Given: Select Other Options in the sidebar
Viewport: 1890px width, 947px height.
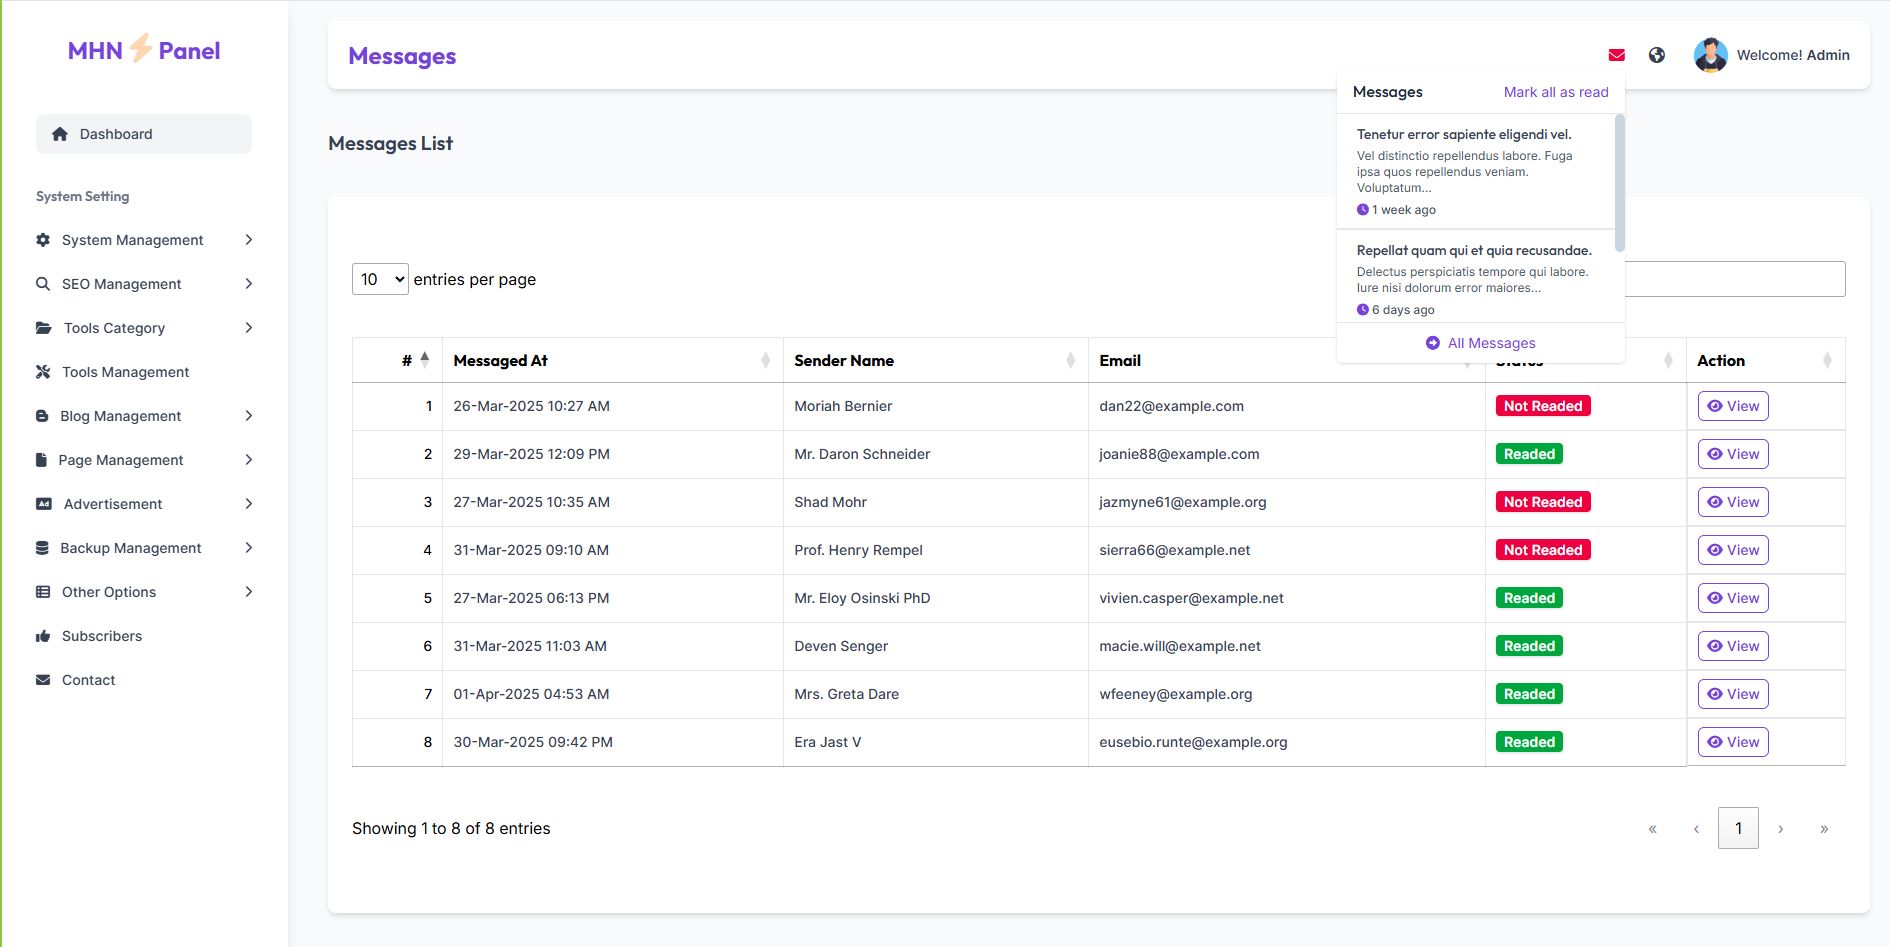Looking at the screenshot, I should coord(109,592).
